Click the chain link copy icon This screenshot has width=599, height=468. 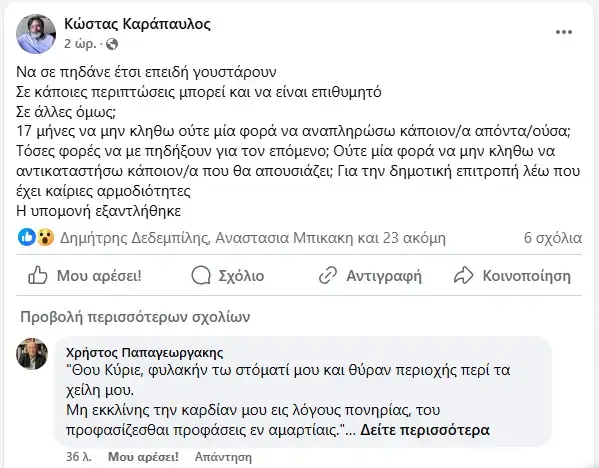(328, 275)
